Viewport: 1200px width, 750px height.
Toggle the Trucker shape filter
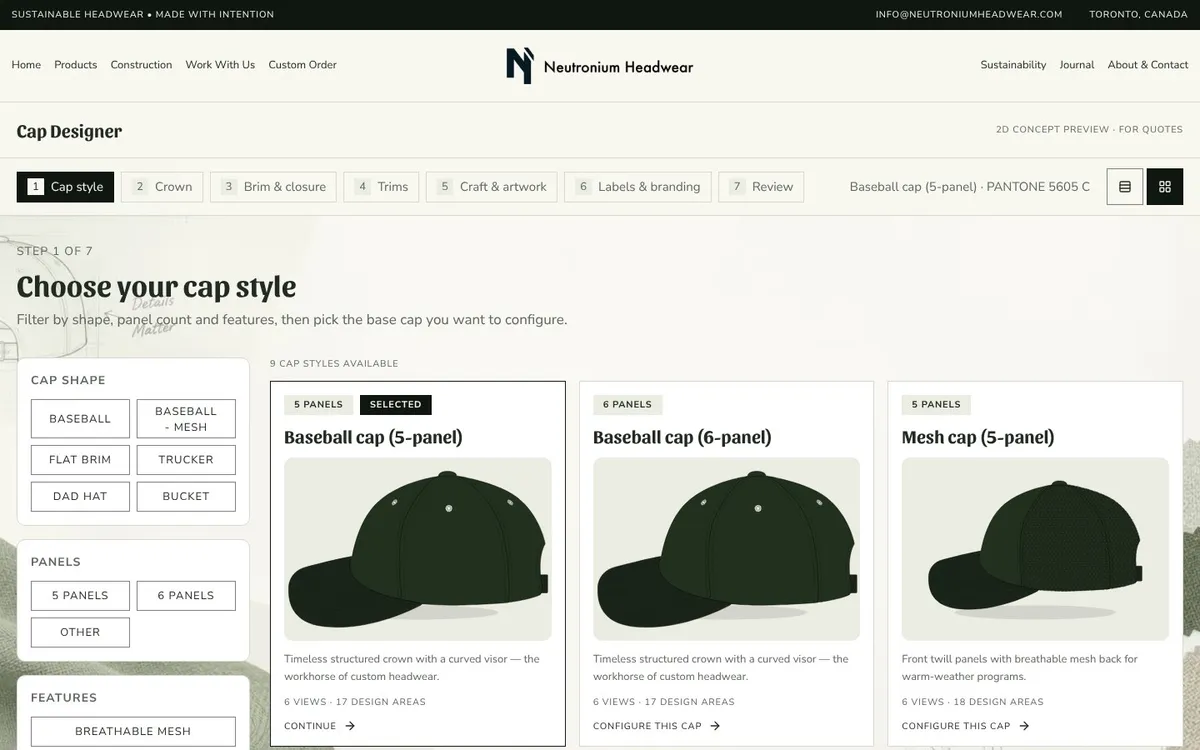point(186,460)
